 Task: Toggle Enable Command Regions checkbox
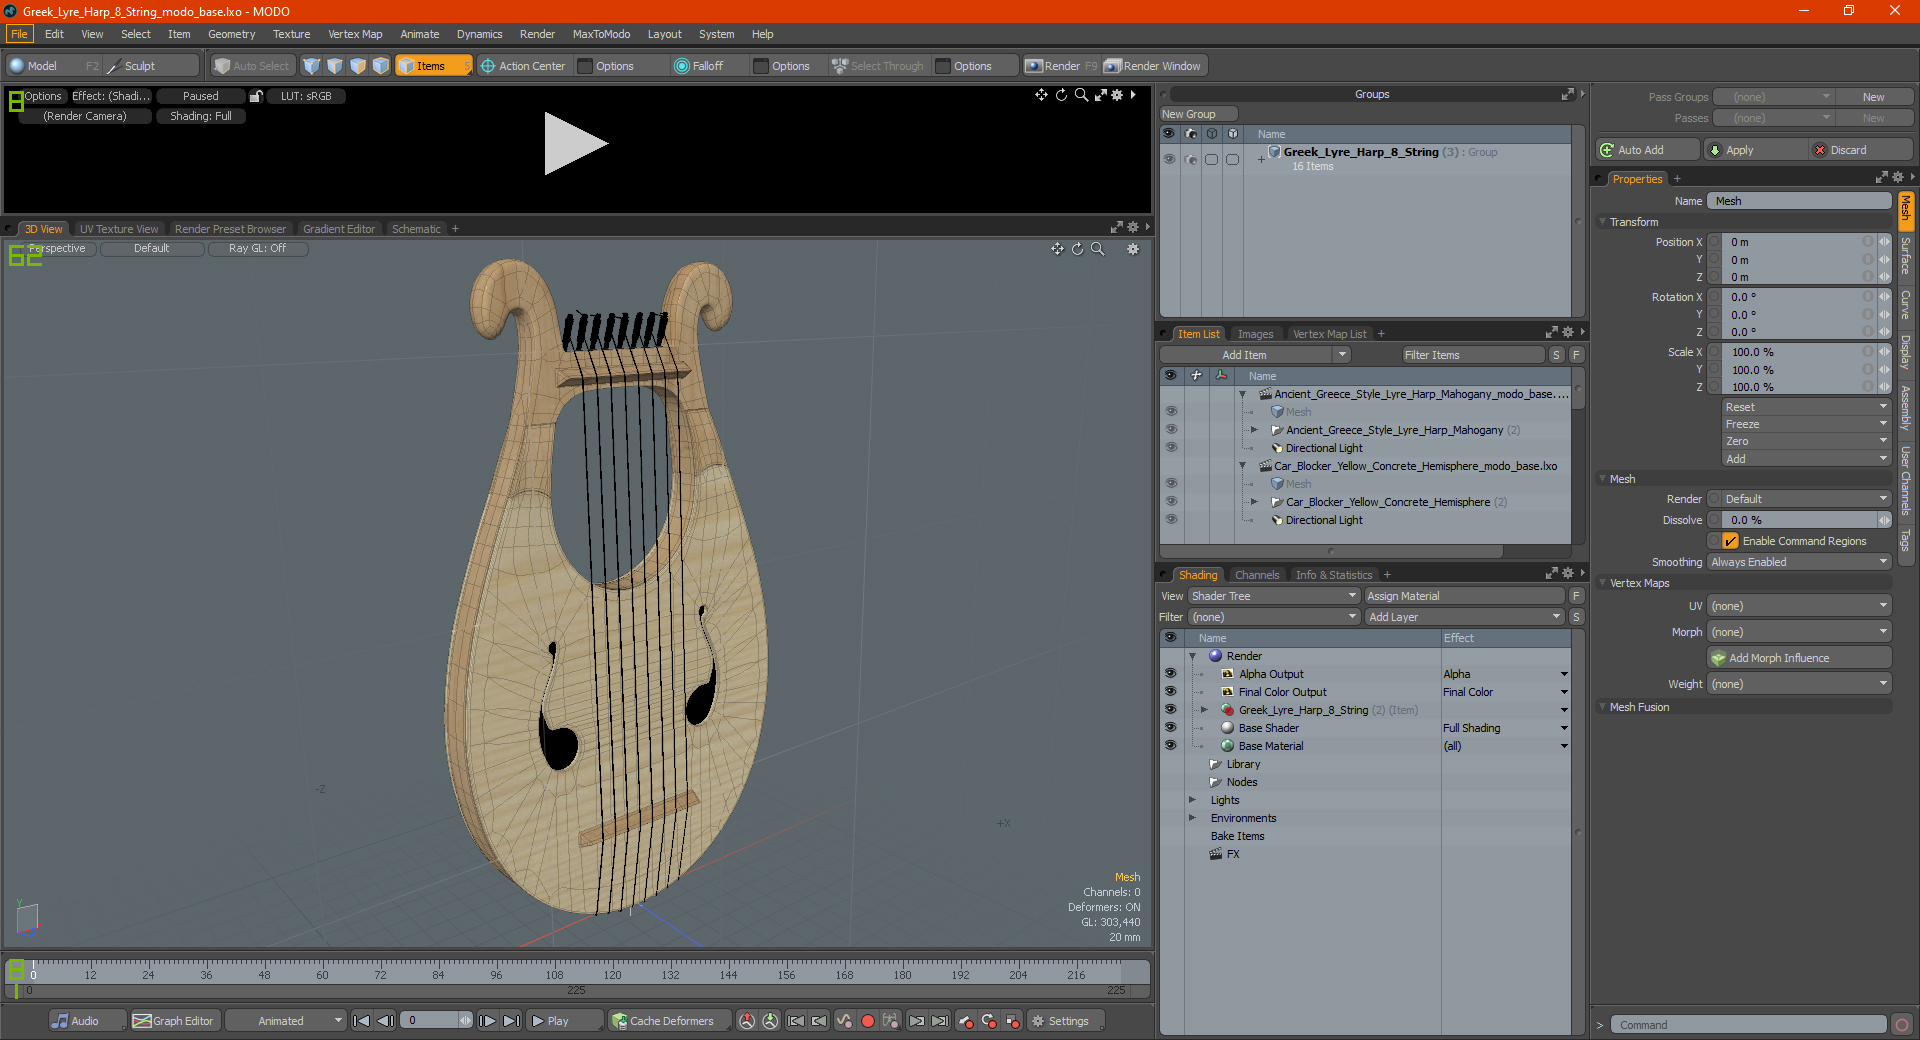[x=1730, y=541]
